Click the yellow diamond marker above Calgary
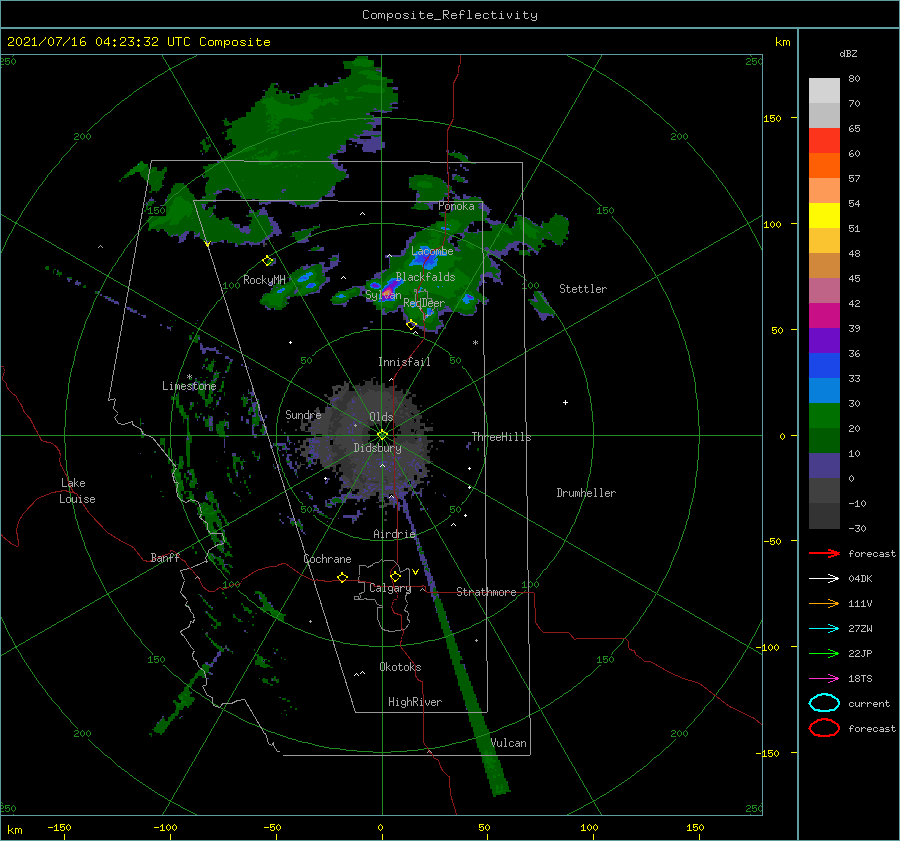The width and height of the screenshot is (900, 841). tap(395, 576)
